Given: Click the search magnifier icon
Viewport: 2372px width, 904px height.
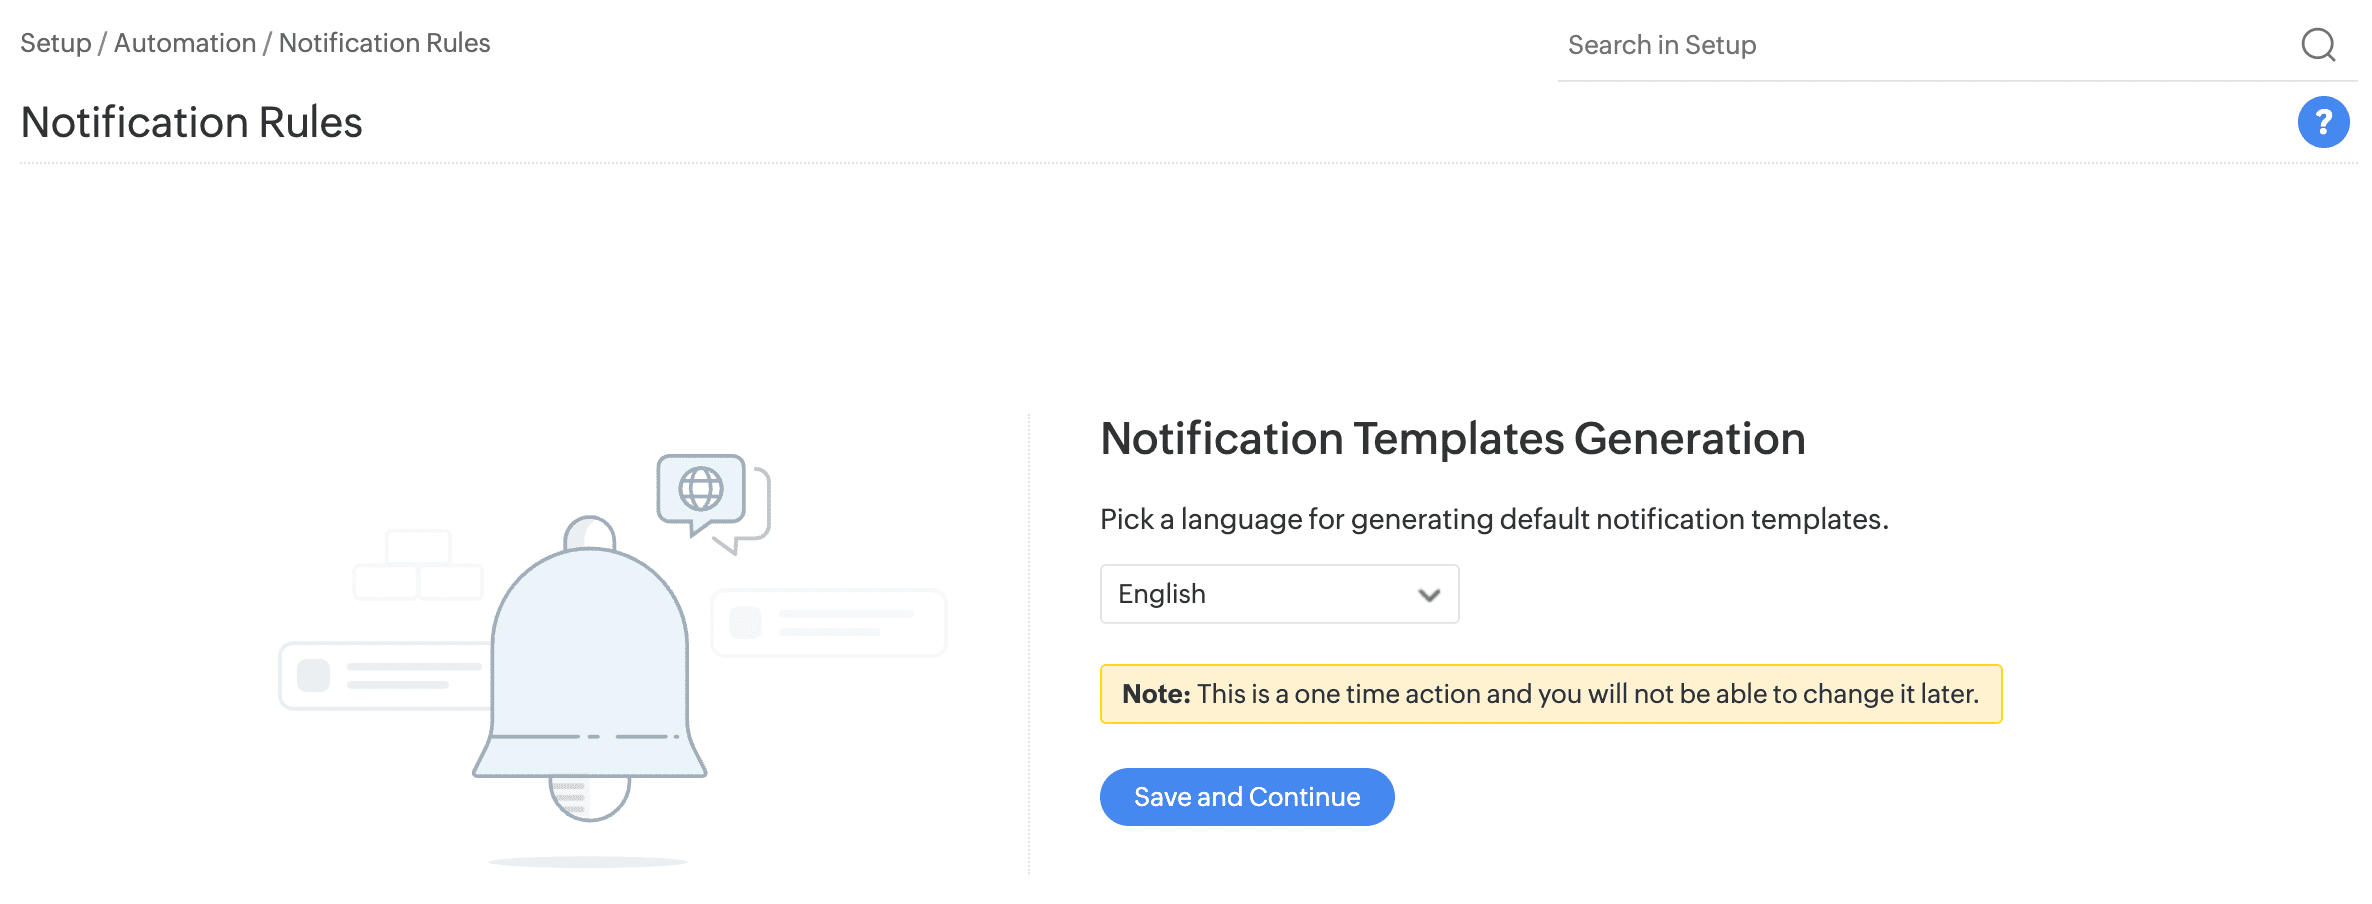Looking at the screenshot, I should pos(2318,45).
